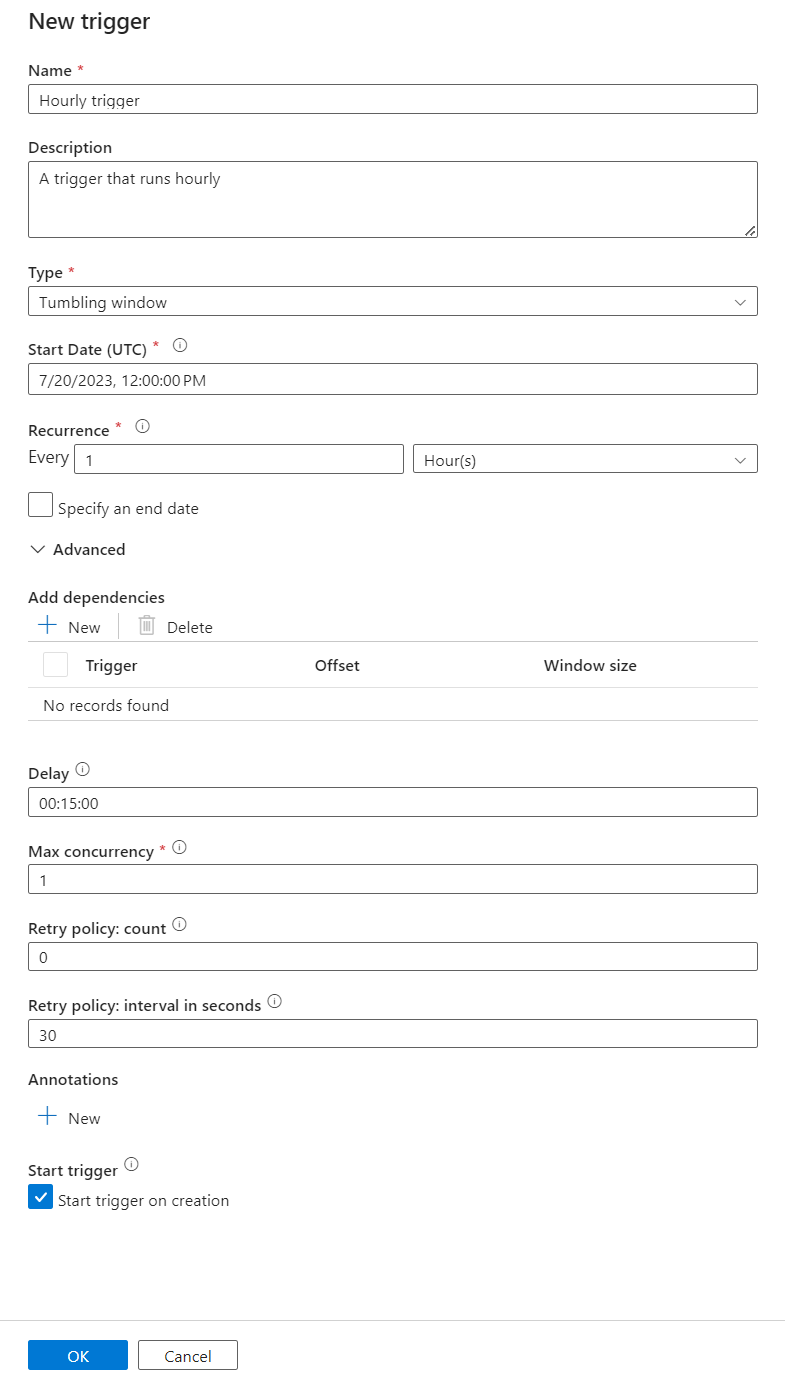Click Retry policy count info icon

(x=180, y=925)
